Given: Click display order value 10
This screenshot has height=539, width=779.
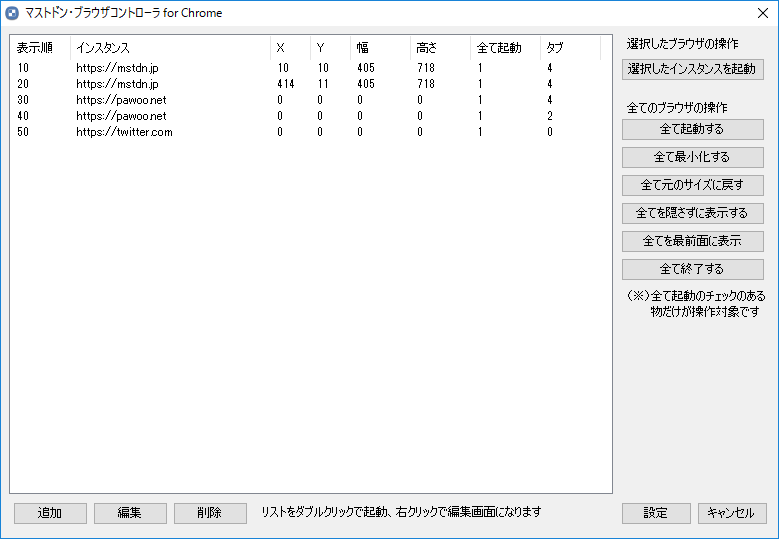Looking at the screenshot, I should 23,68.
